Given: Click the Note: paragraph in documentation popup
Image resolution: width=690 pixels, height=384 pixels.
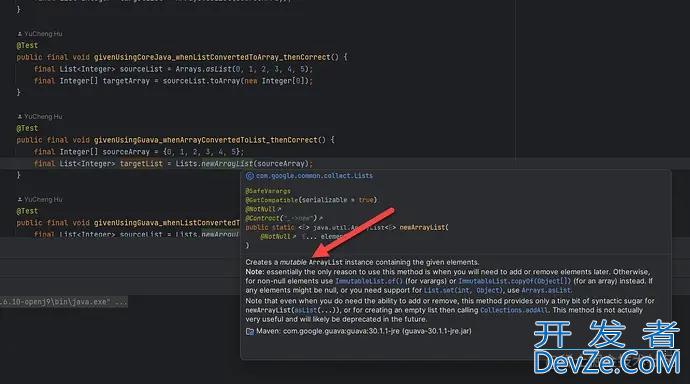Looking at the screenshot, I should (x=449, y=281).
